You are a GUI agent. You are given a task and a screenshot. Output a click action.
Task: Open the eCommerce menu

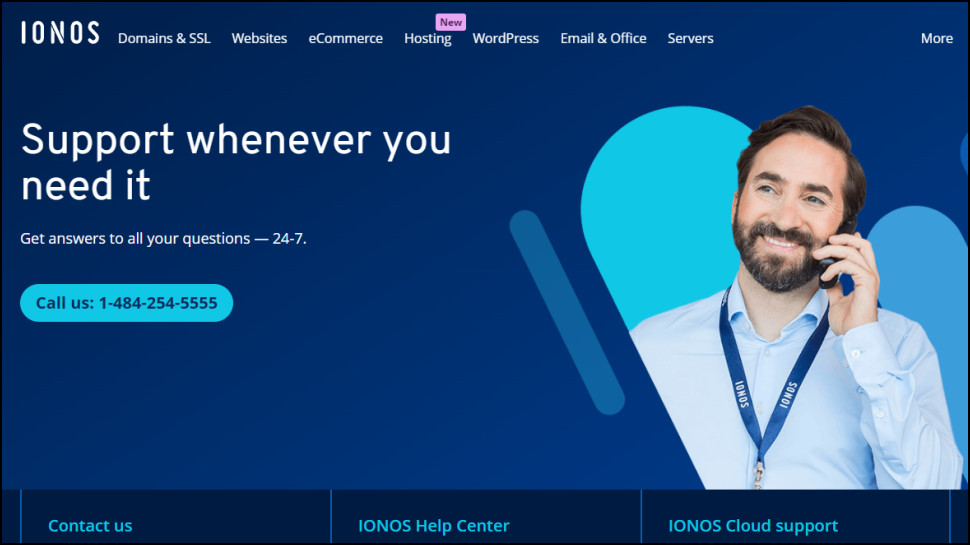point(345,38)
